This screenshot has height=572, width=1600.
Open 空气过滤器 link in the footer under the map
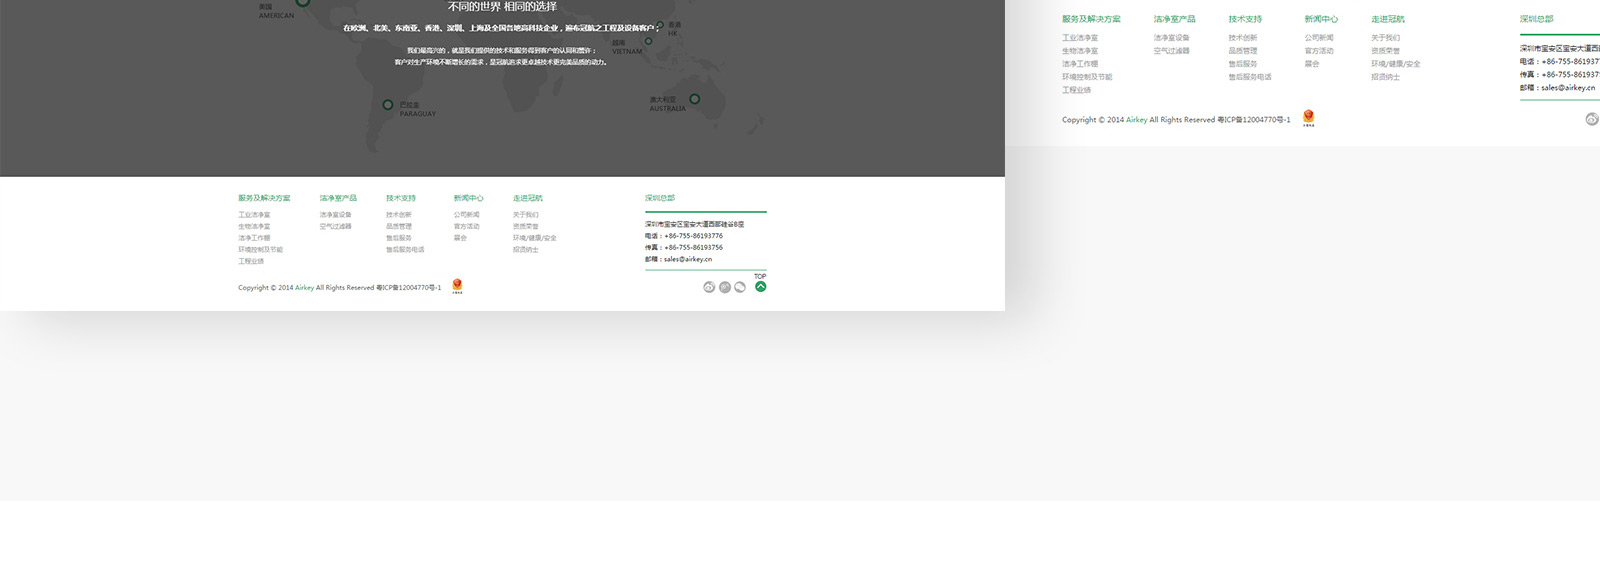(x=335, y=227)
